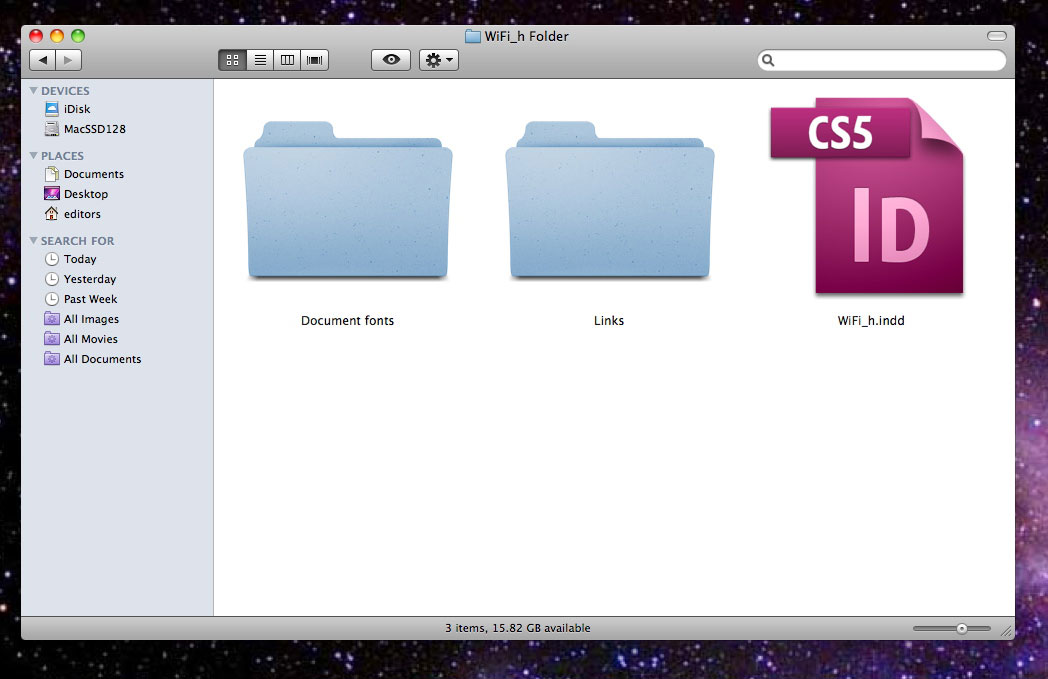This screenshot has width=1048, height=679.
Task: Zoom the window with green button
Action: click(x=78, y=36)
